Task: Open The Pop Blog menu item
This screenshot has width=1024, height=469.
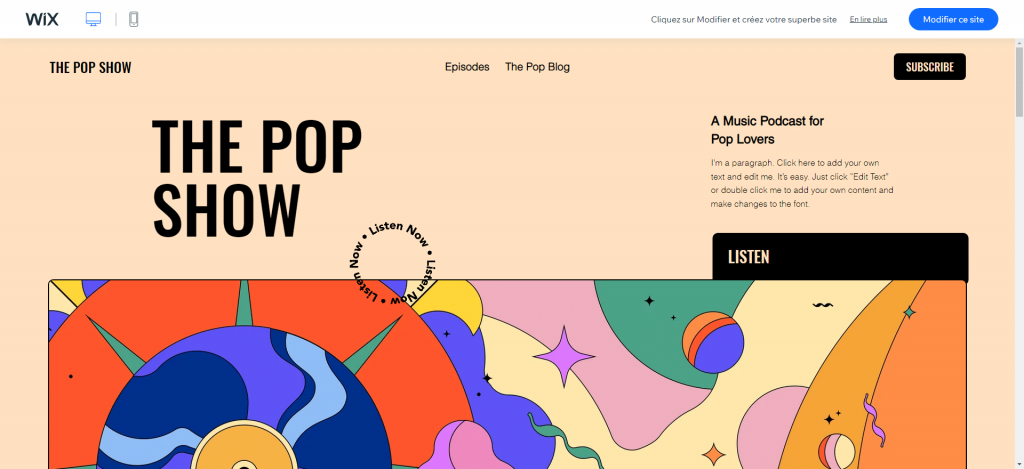Action: tap(537, 67)
